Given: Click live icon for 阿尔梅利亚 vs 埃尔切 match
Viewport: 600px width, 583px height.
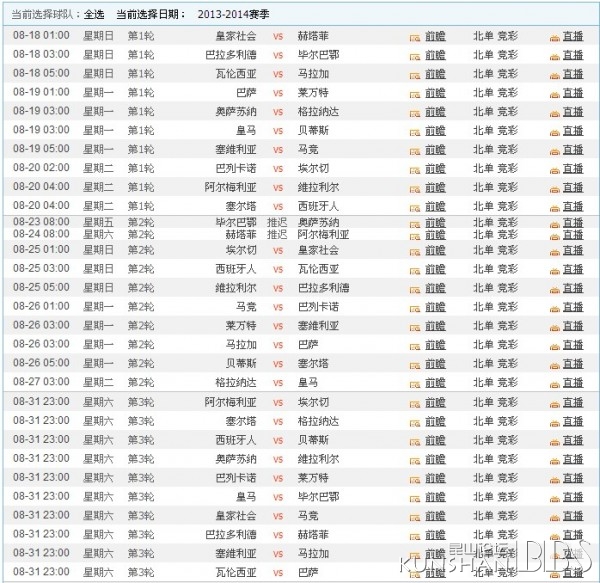Looking at the screenshot, I should [554, 402].
